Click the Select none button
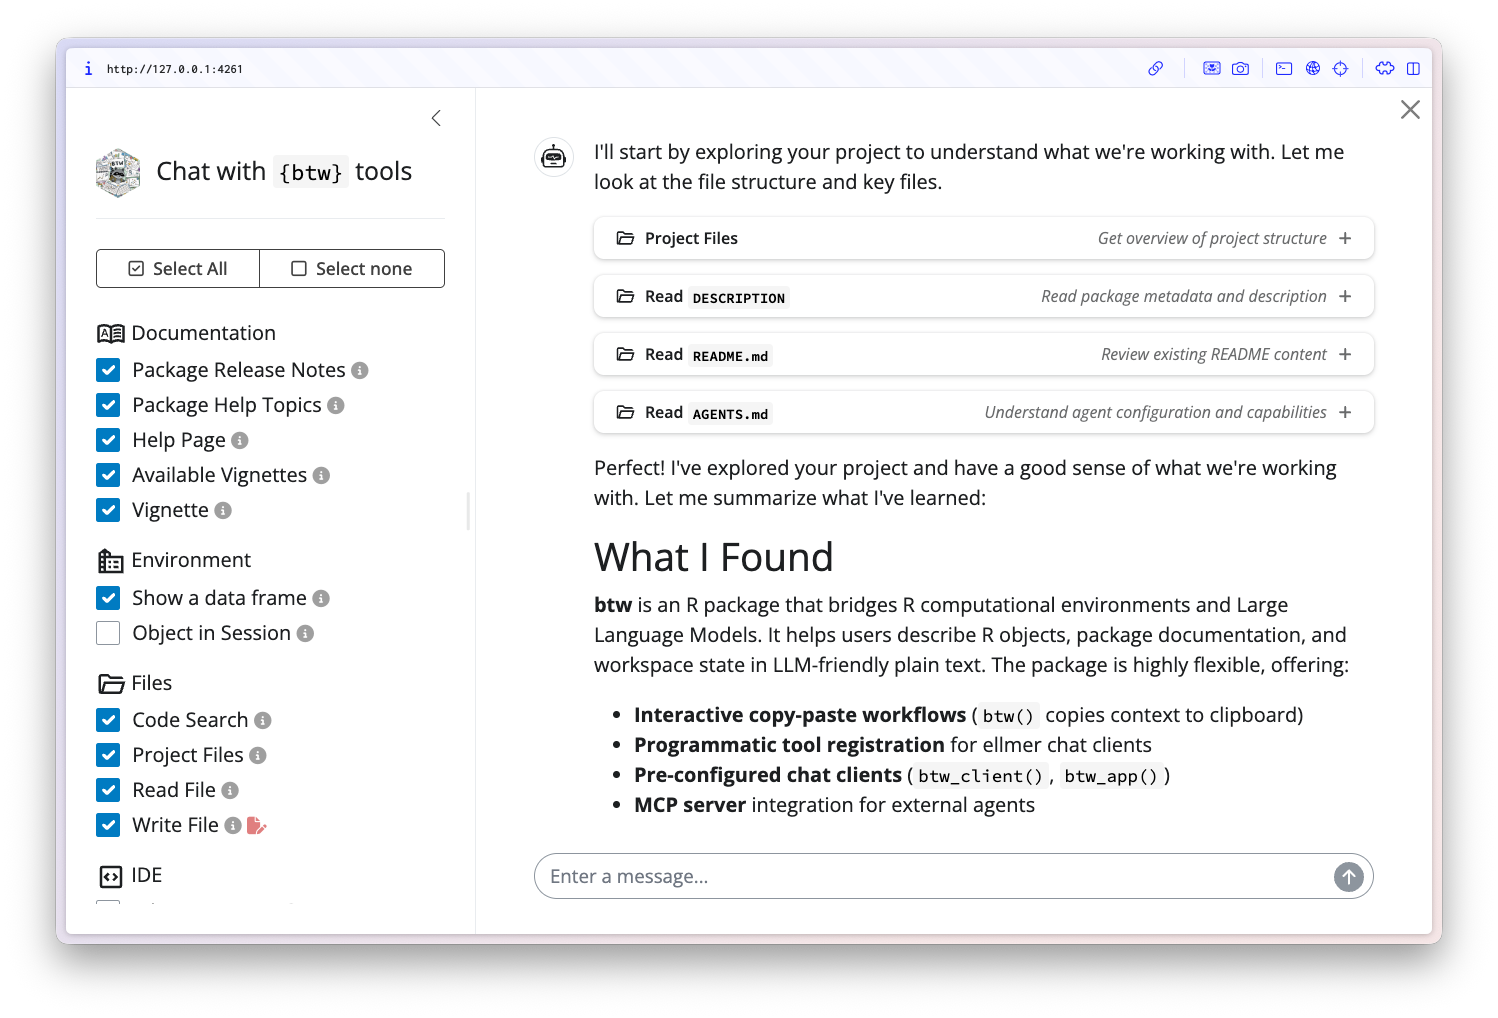 tap(351, 268)
